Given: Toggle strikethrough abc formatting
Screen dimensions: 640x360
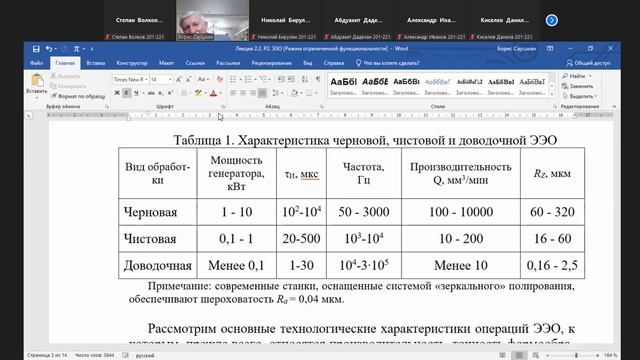Looking at the screenshot, I should (x=151, y=93).
